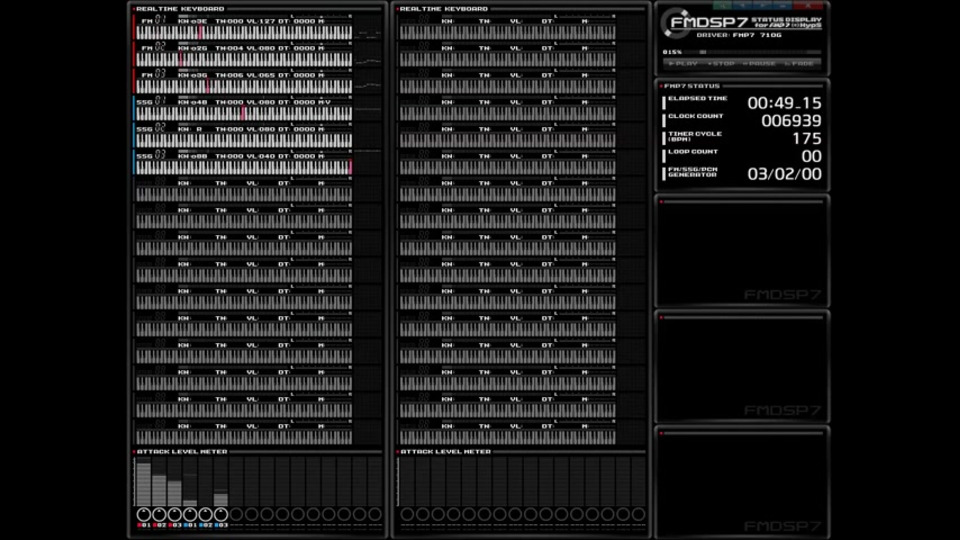Viewport: 960px width, 540px height.
Task: Click the SSG 03 channel piano keyboard
Action: click(x=244, y=167)
